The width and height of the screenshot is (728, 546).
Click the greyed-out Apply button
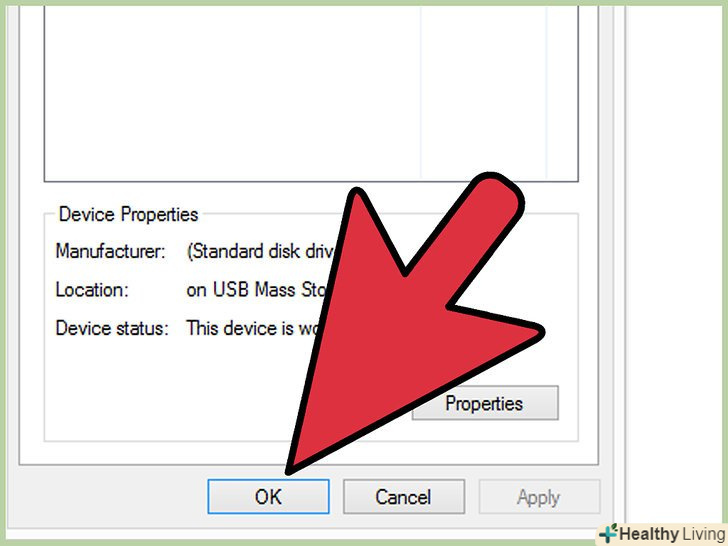pos(539,496)
